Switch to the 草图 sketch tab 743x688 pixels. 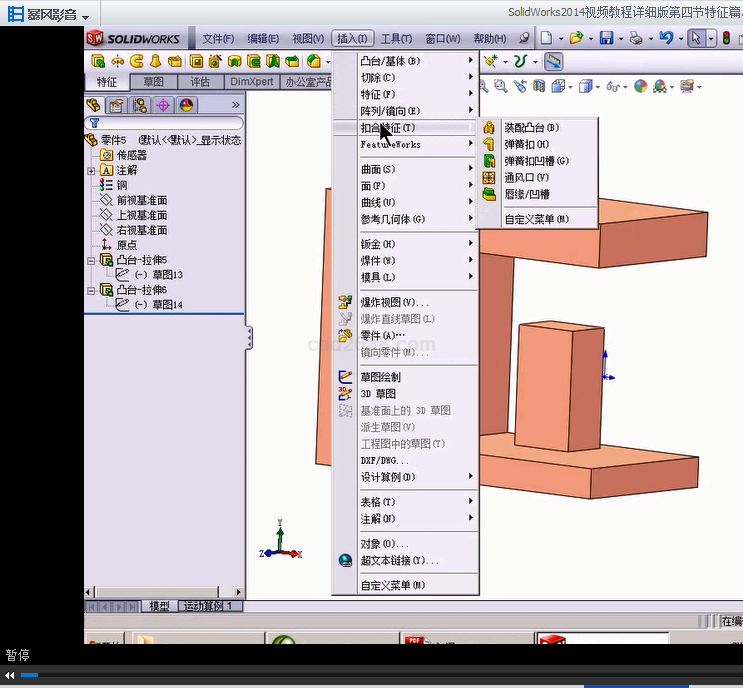[154, 82]
